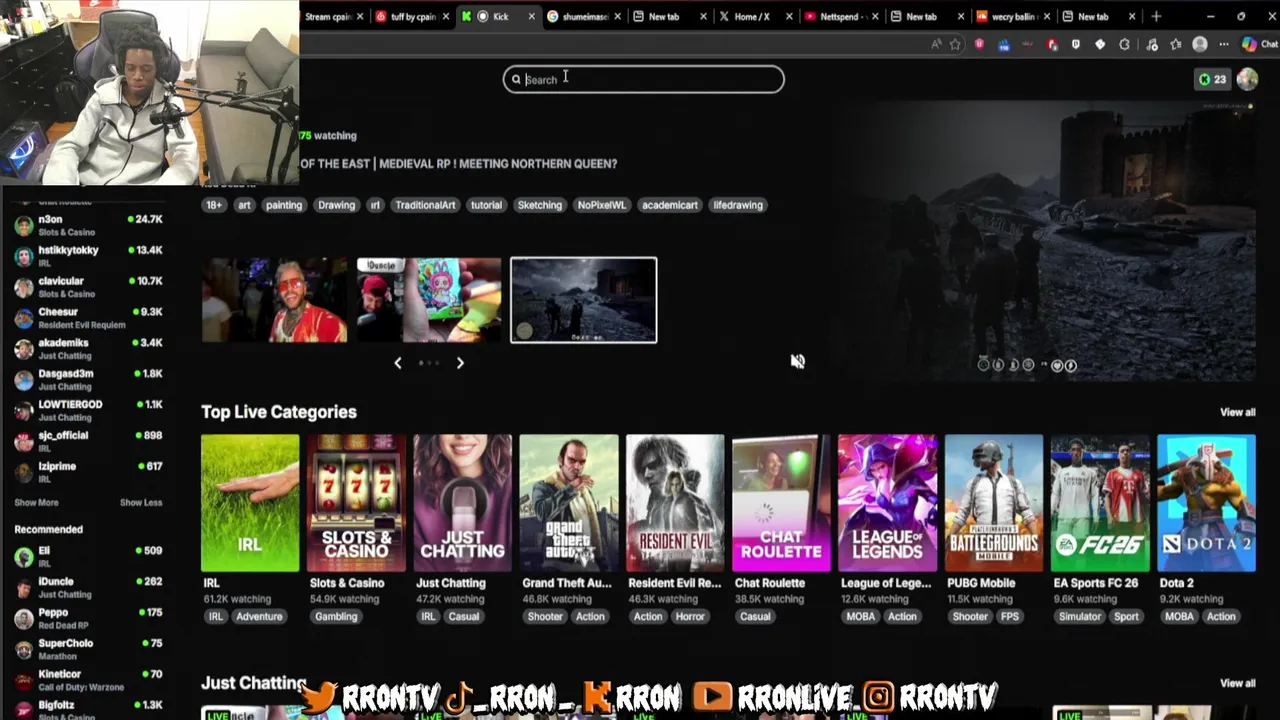Open SuperCholo's avatar in Recommended list
This screenshot has width=1280, height=720.
pos(23,650)
